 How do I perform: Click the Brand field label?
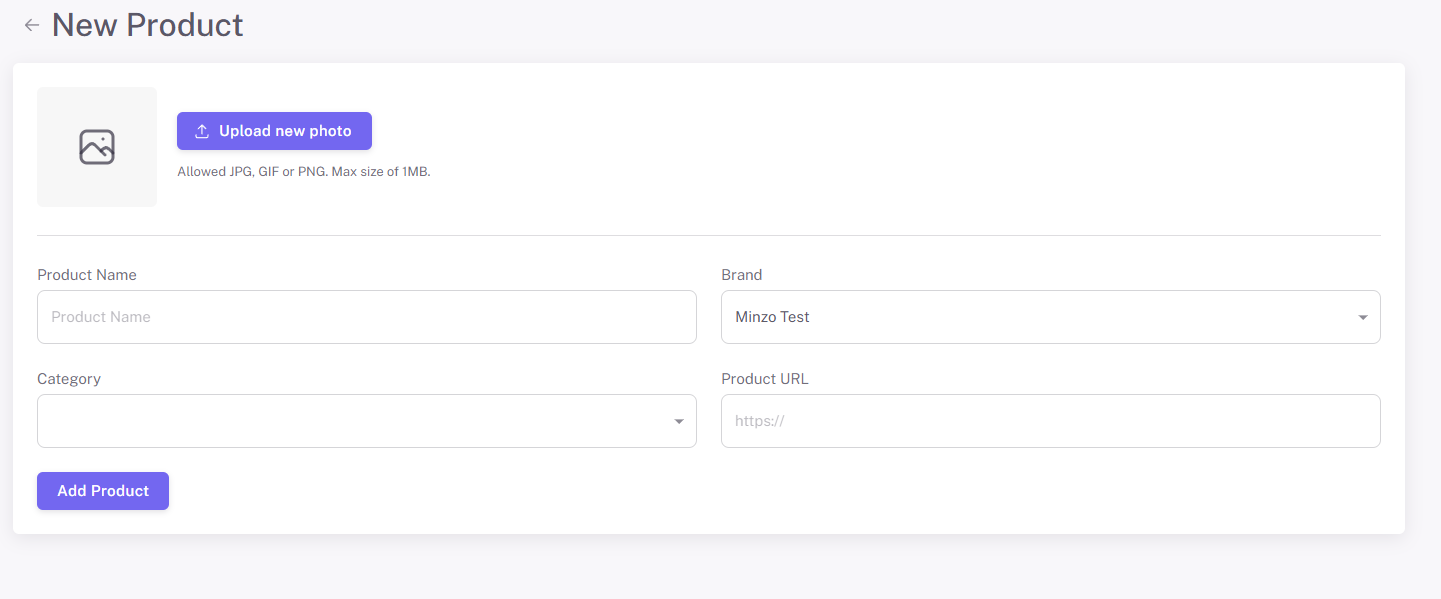coord(741,275)
